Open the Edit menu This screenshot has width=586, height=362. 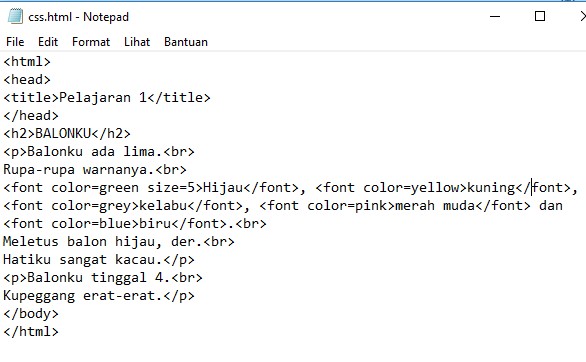click(x=48, y=42)
